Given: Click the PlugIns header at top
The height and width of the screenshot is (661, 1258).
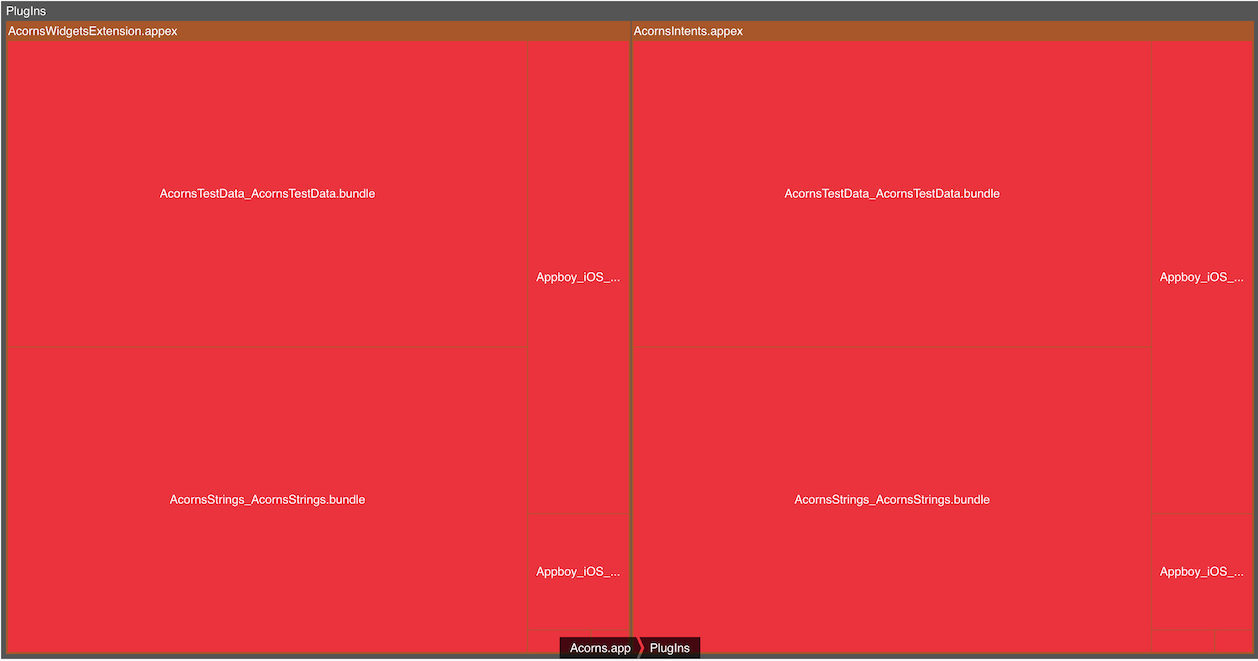Looking at the screenshot, I should click(26, 11).
